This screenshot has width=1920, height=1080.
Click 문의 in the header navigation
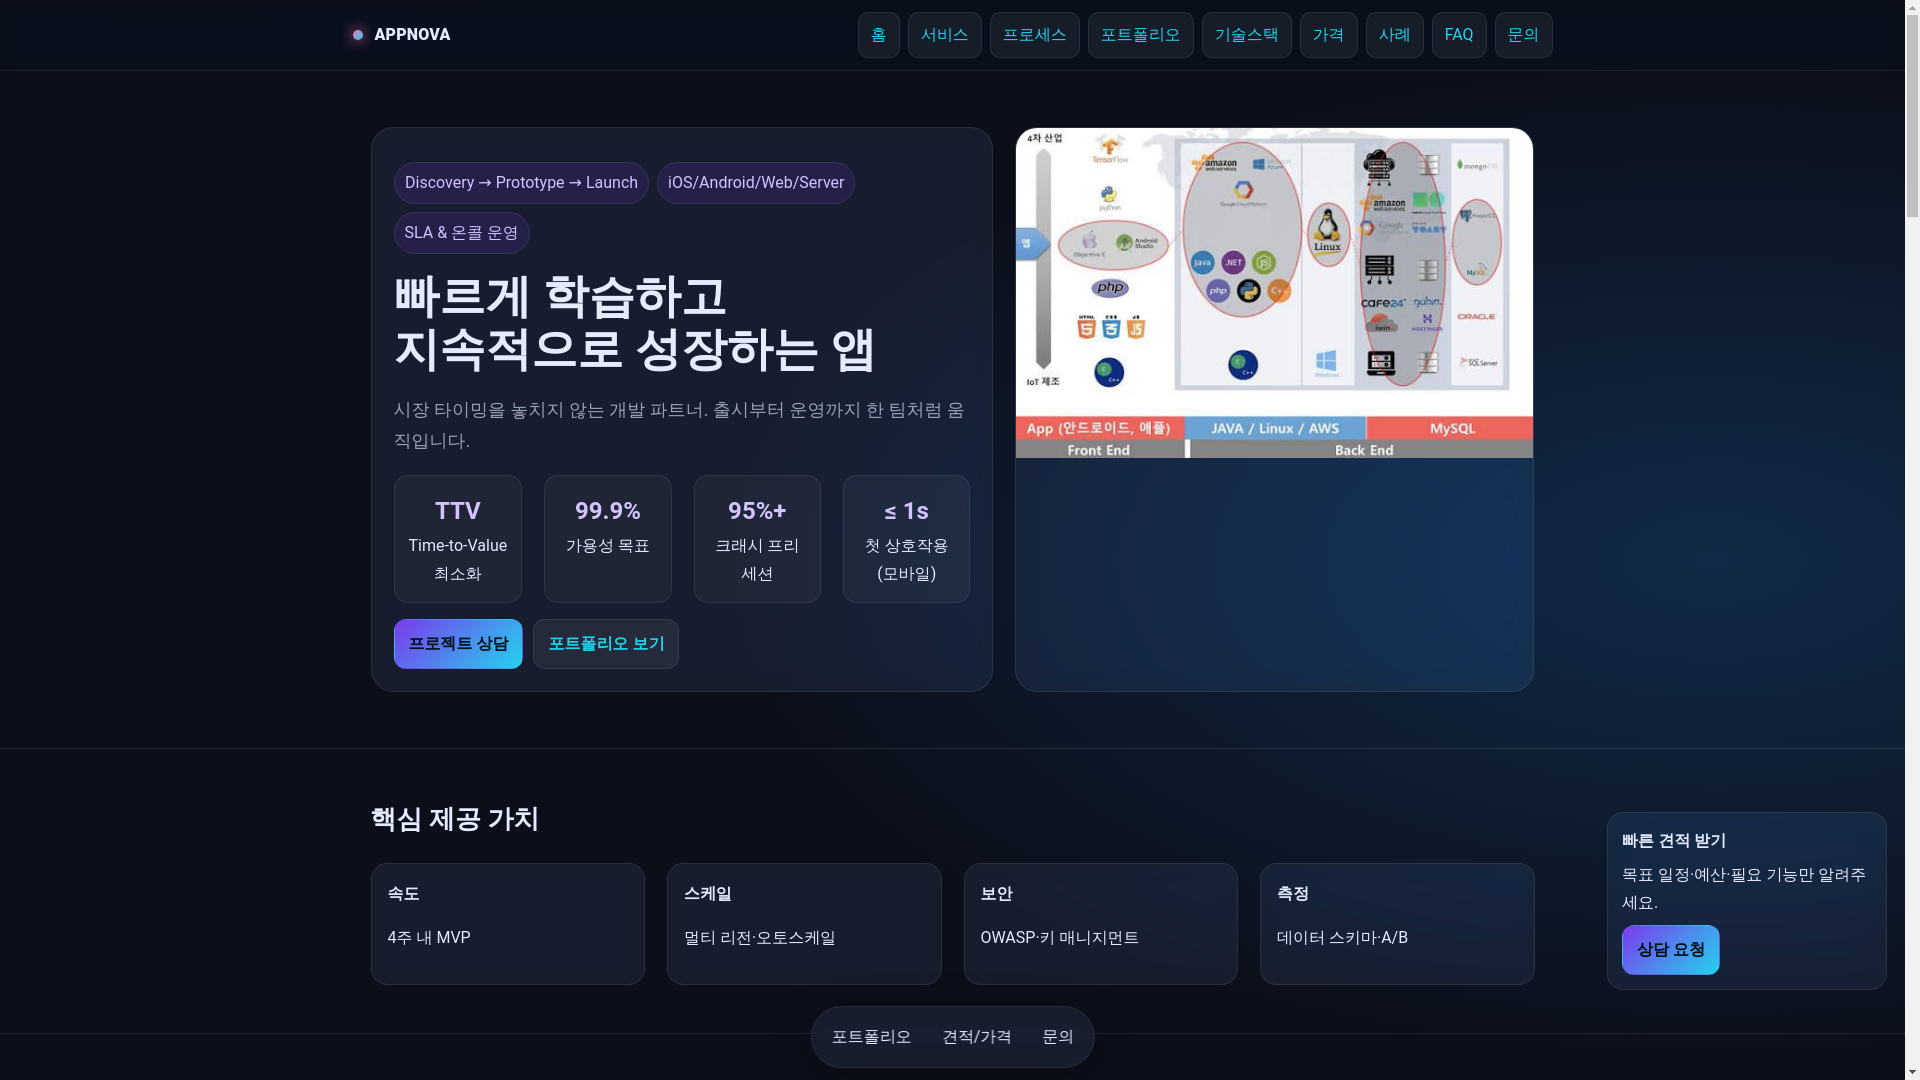tap(1524, 35)
